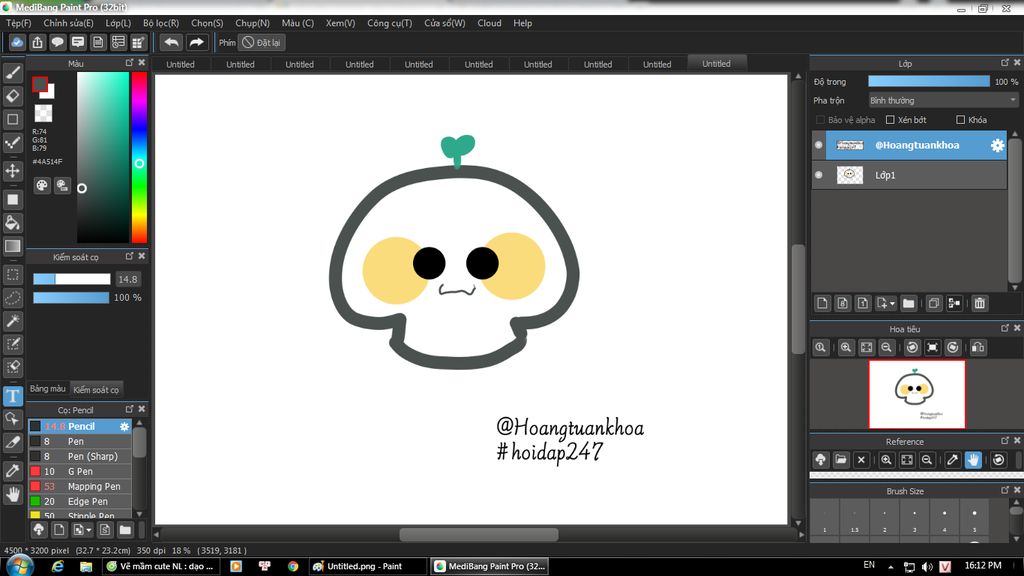Undock the Brush Size panel

[1004, 490]
